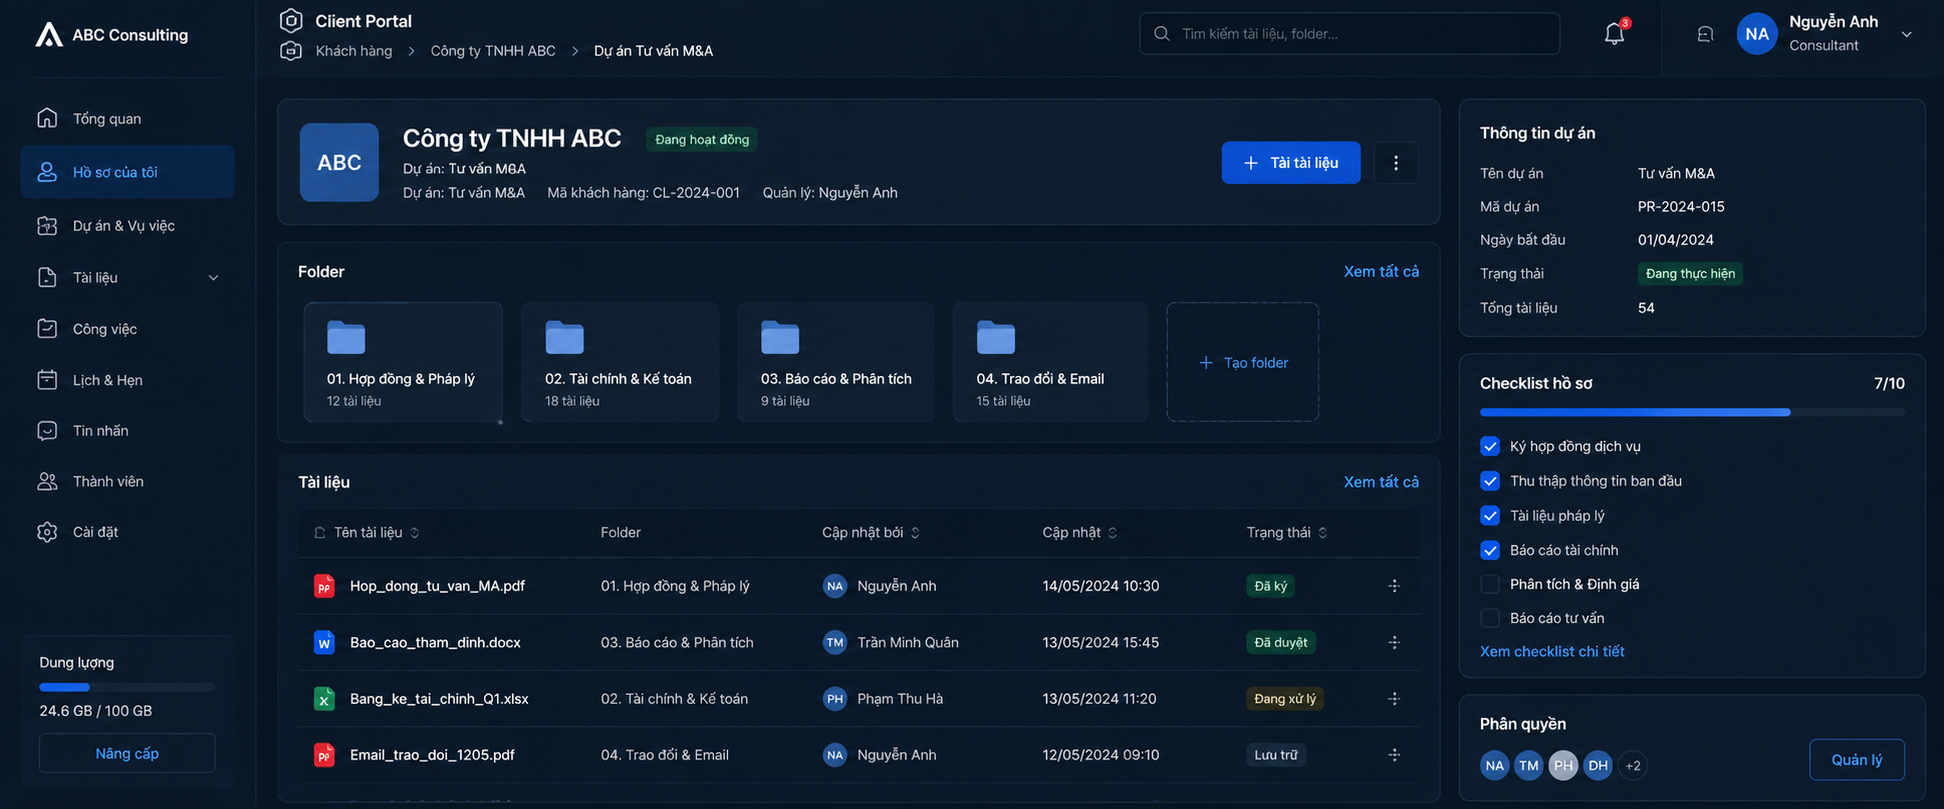Click the Excel icon of Bang_ke_tai_chinh_Q1.xlsx

[x=324, y=699]
